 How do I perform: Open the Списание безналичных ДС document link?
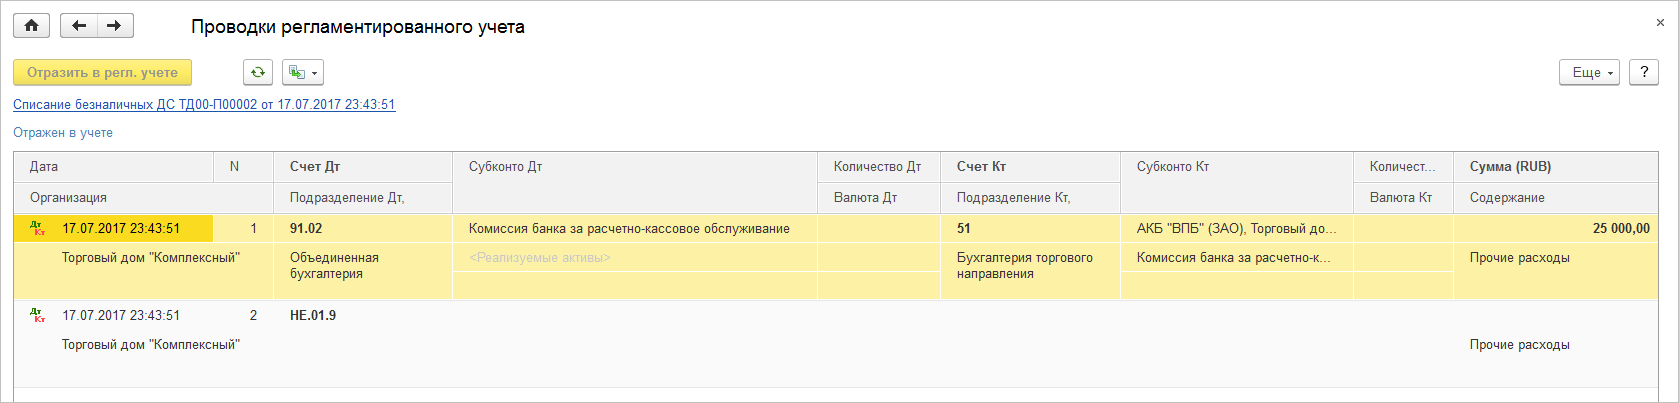(204, 104)
